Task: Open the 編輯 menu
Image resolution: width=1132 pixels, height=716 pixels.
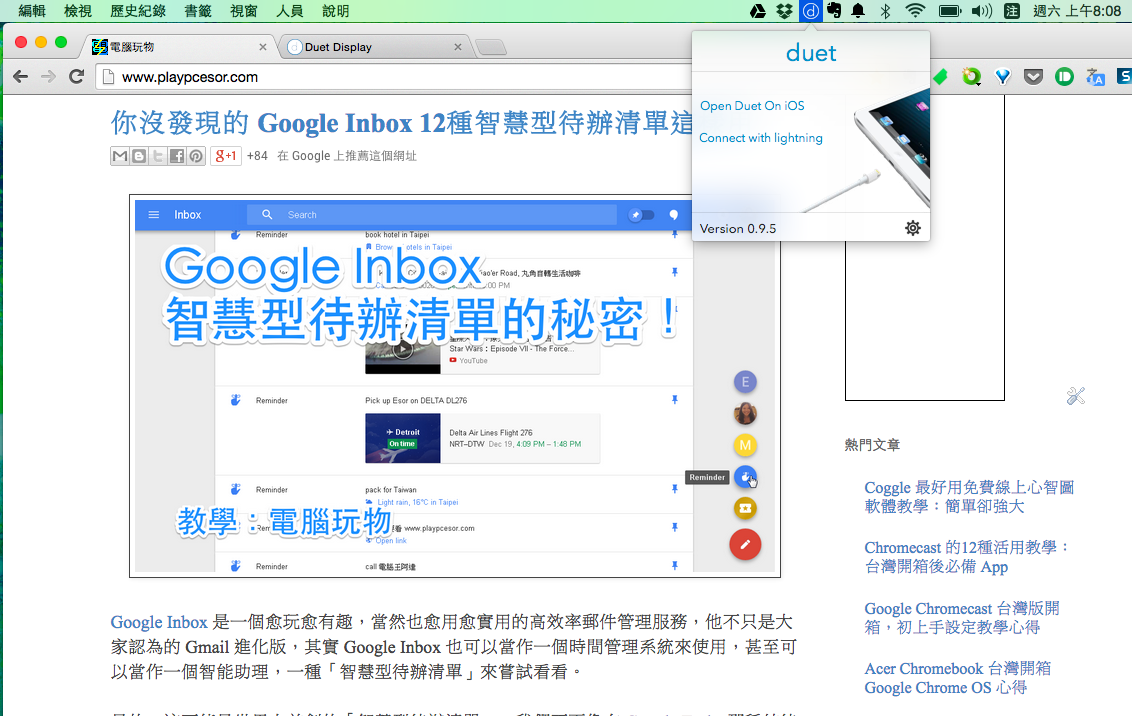Action: point(32,11)
